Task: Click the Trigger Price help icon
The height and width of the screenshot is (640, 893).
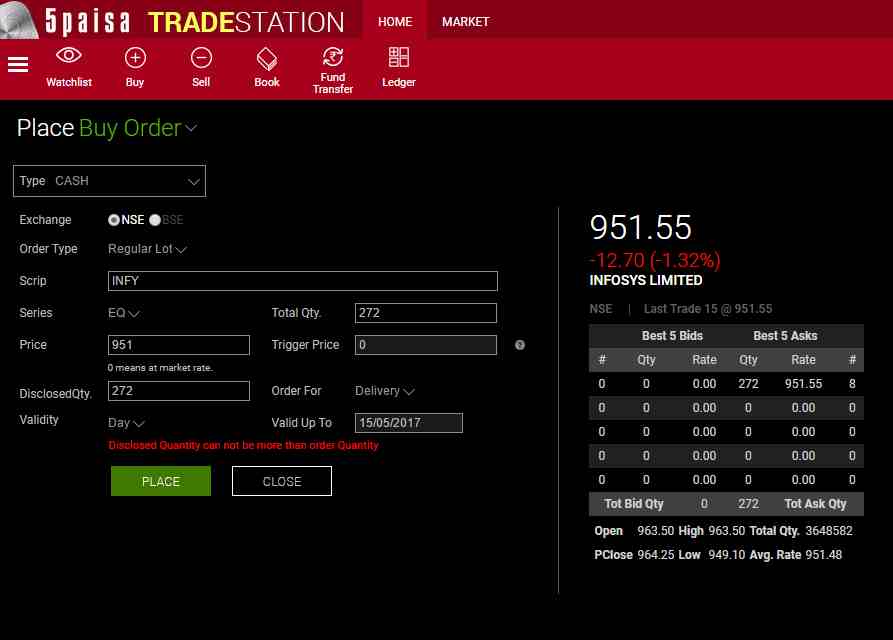Action: pyautogui.click(x=520, y=345)
